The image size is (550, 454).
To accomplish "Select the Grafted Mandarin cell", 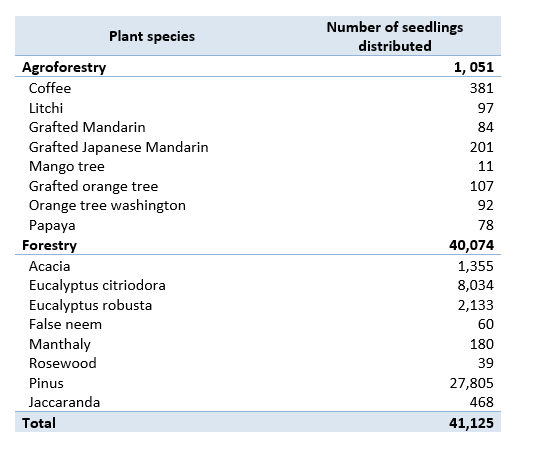I will tap(87, 127).
